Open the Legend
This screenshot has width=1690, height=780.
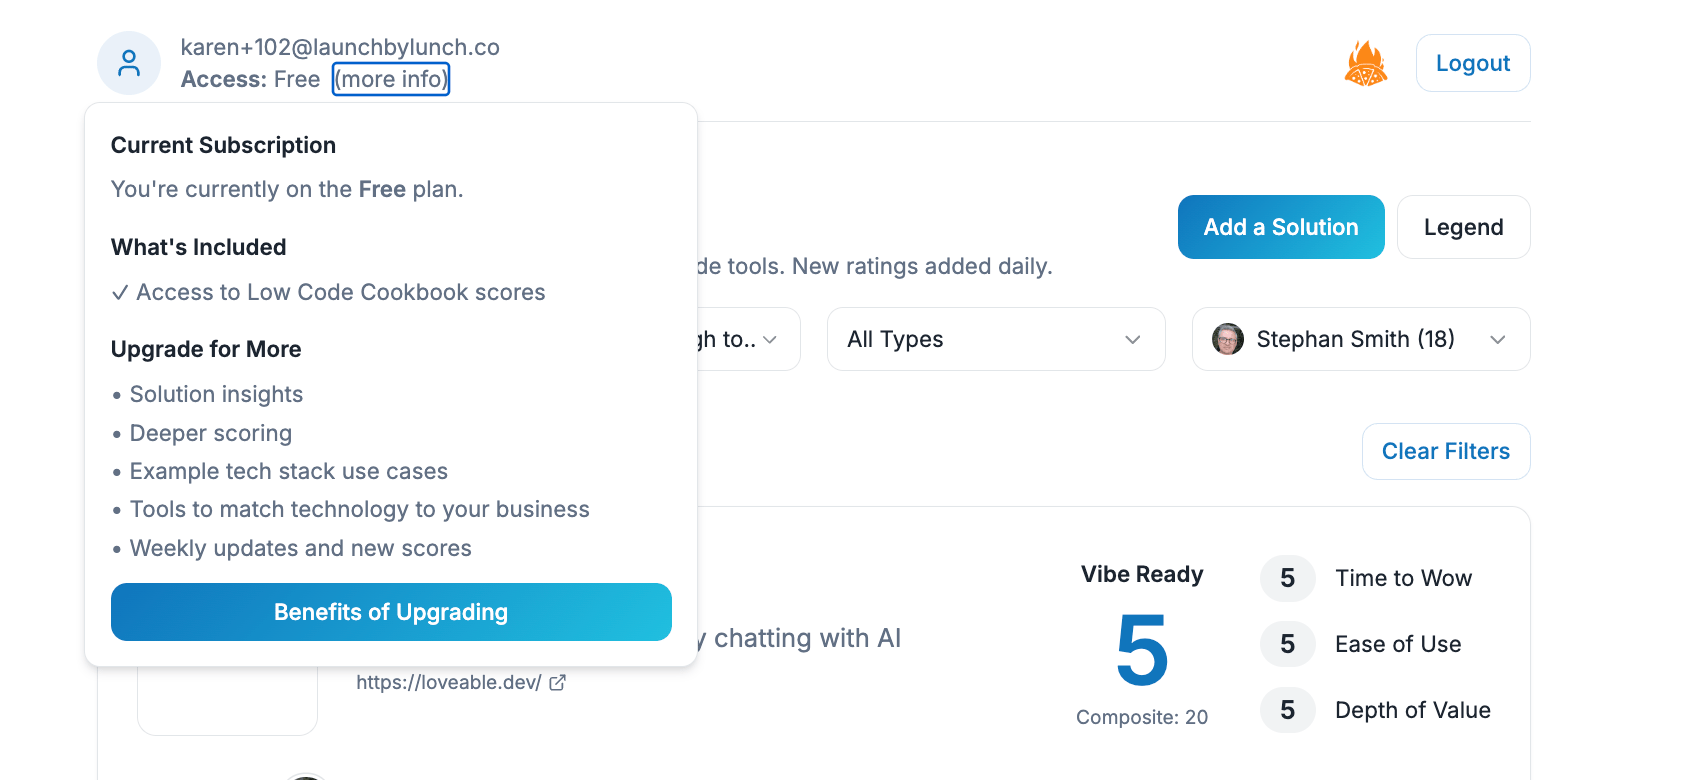[x=1463, y=227]
